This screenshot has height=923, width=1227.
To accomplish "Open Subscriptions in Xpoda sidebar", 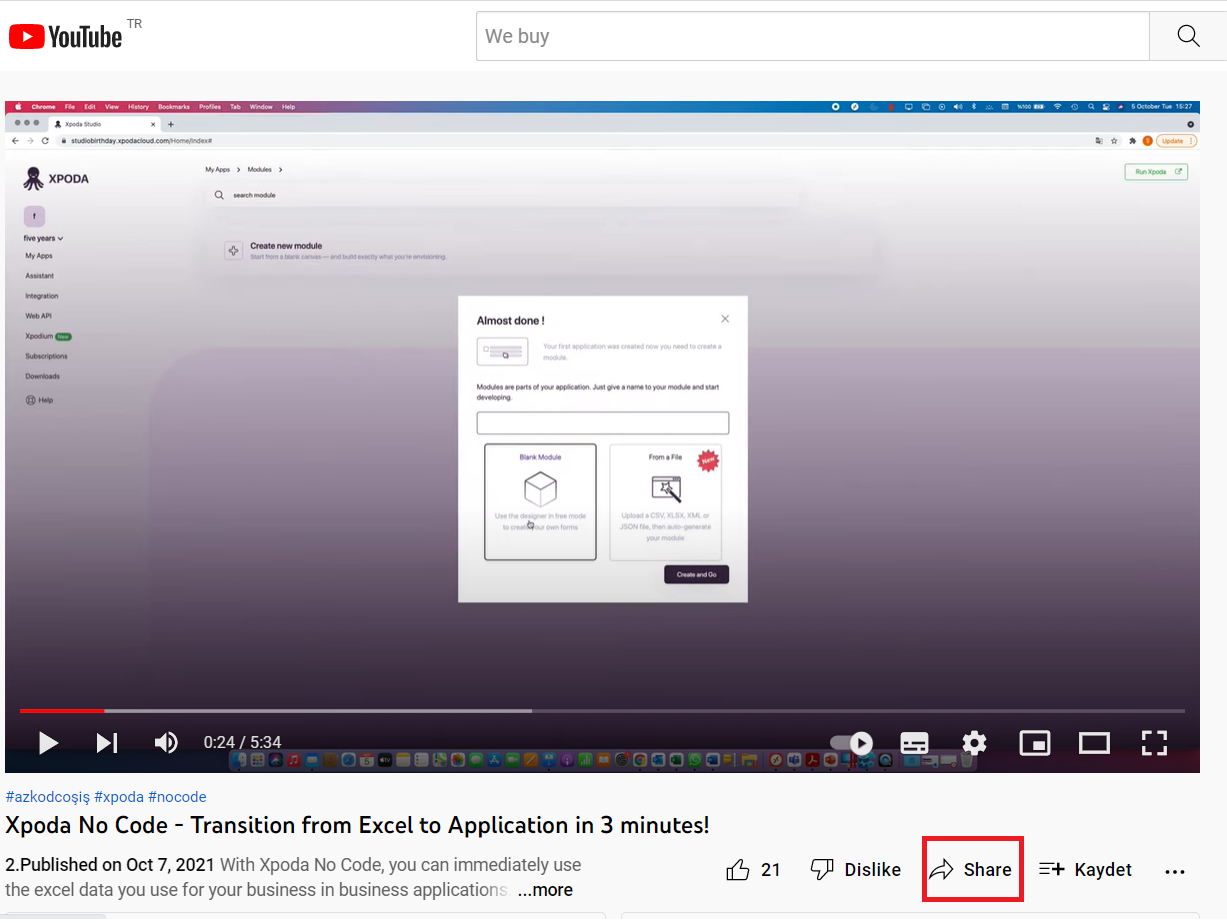I will pos(47,356).
